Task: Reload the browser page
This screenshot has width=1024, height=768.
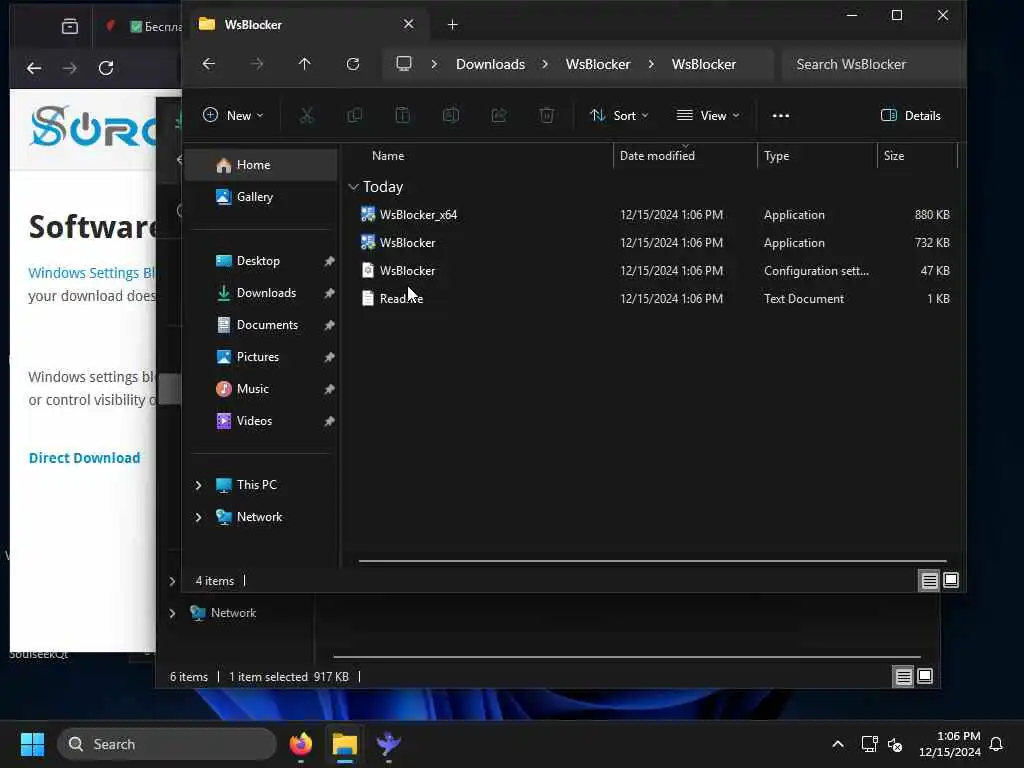Action: click(x=106, y=68)
